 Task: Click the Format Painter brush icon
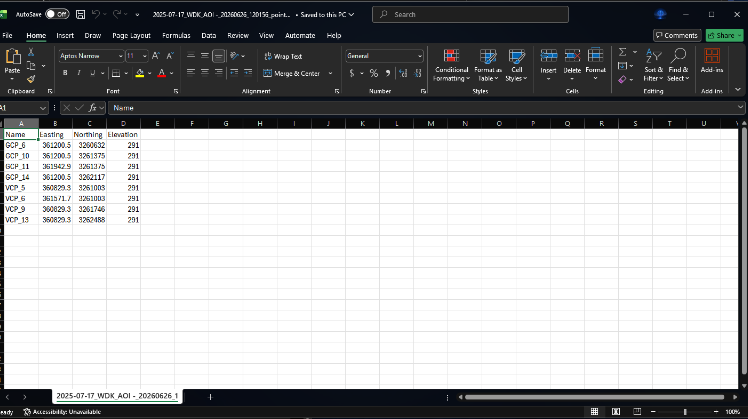pos(31,79)
